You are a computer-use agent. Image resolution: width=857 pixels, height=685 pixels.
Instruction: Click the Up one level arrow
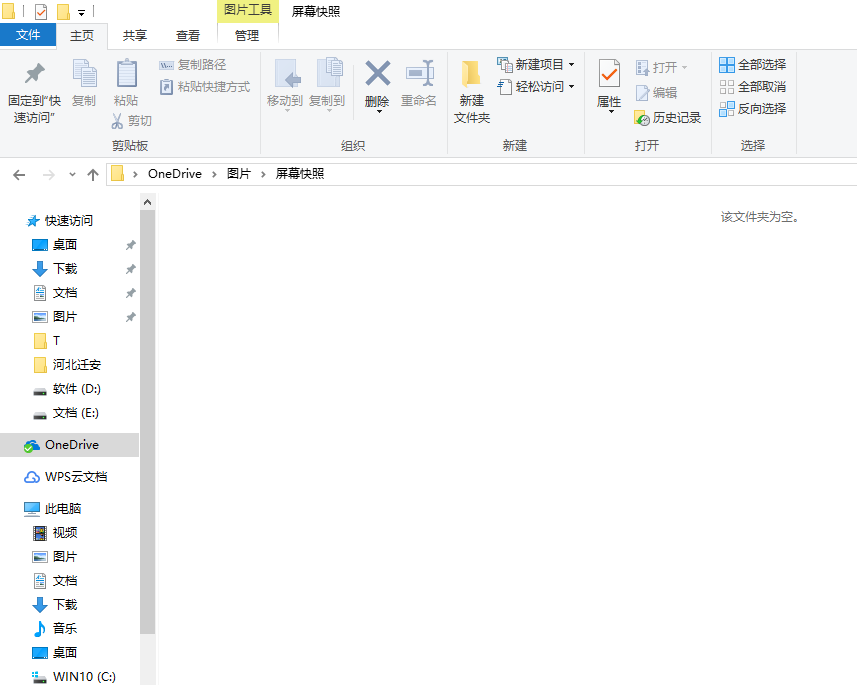tap(93, 174)
